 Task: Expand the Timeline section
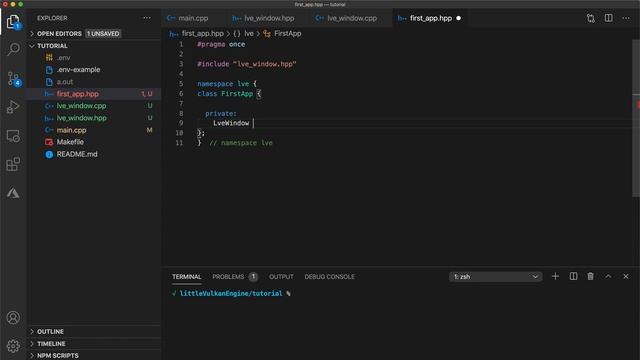tap(51, 344)
